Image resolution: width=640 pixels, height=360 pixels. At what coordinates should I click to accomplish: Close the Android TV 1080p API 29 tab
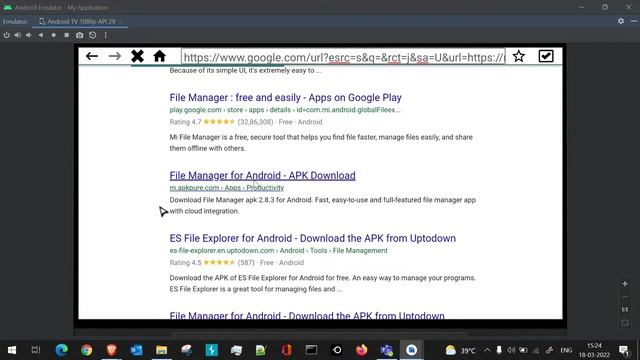(x=121, y=21)
